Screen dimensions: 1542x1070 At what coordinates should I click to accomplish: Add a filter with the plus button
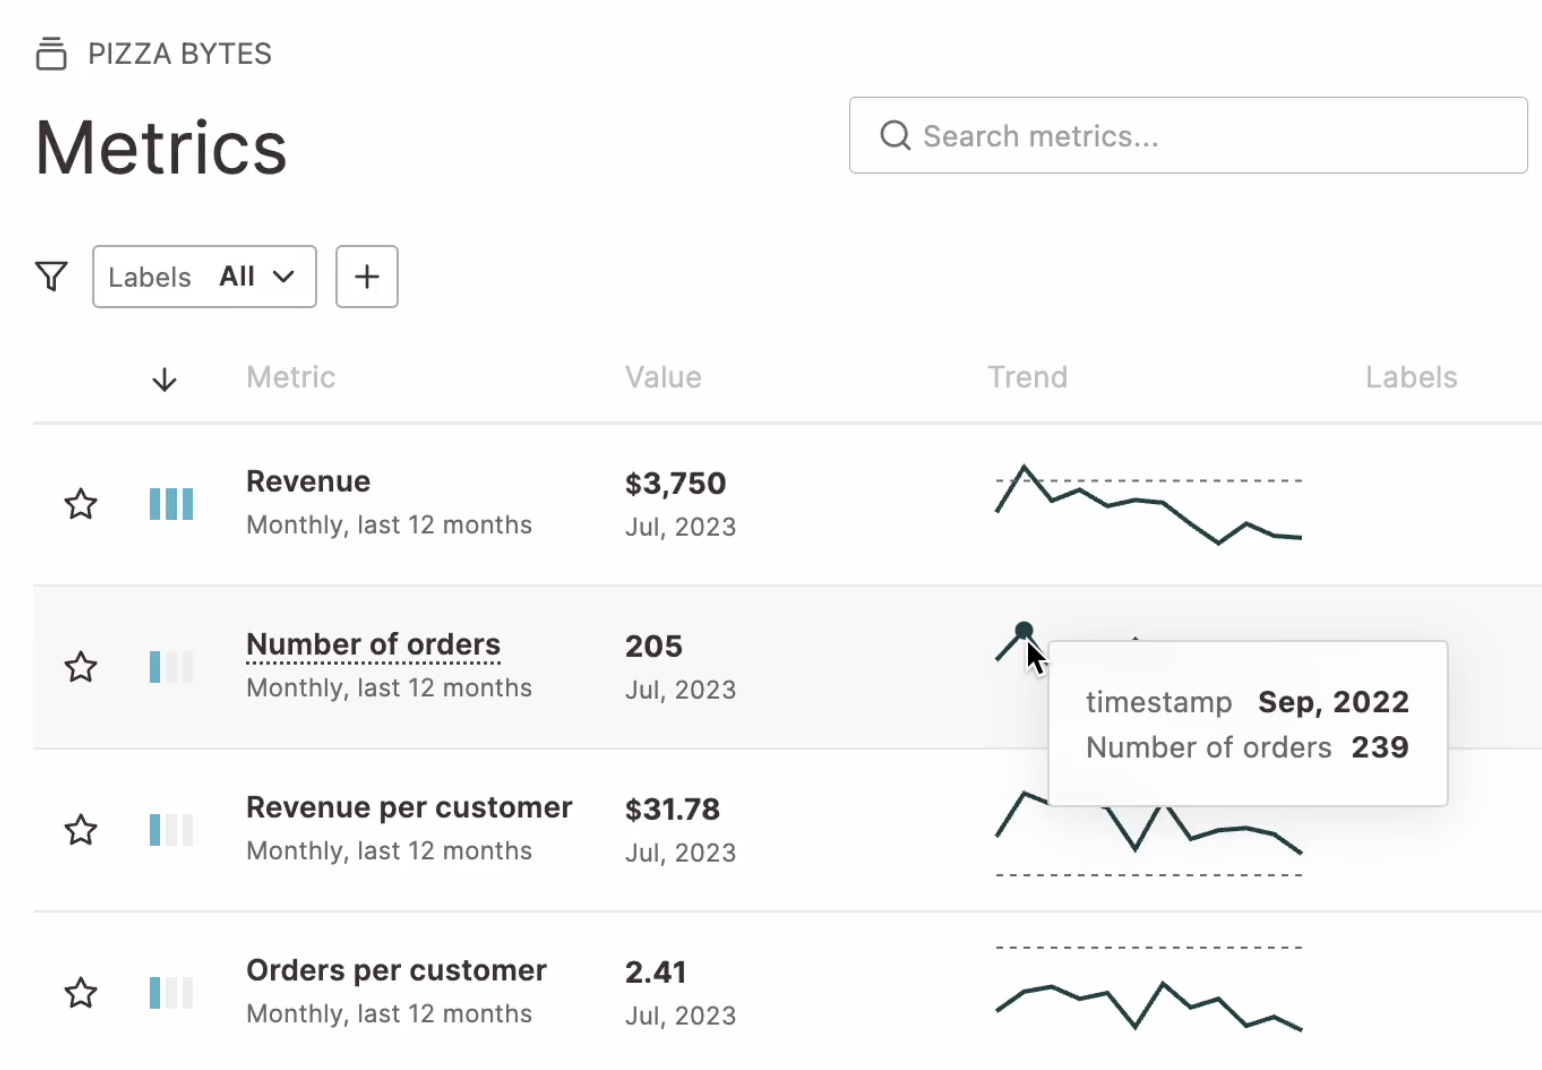tap(367, 277)
